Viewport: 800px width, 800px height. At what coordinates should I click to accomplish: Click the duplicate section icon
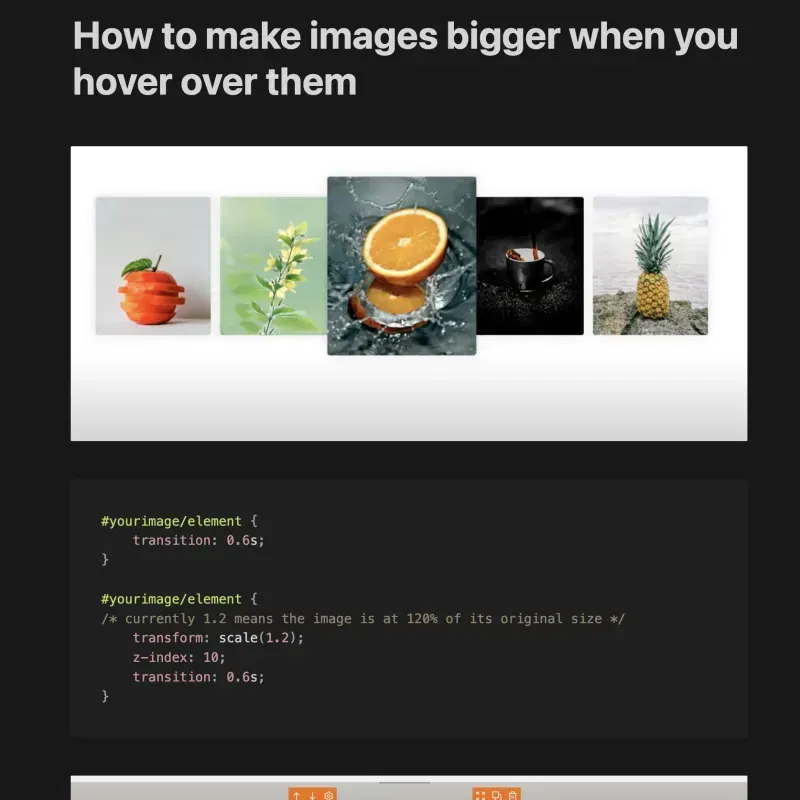tap(496, 795)
